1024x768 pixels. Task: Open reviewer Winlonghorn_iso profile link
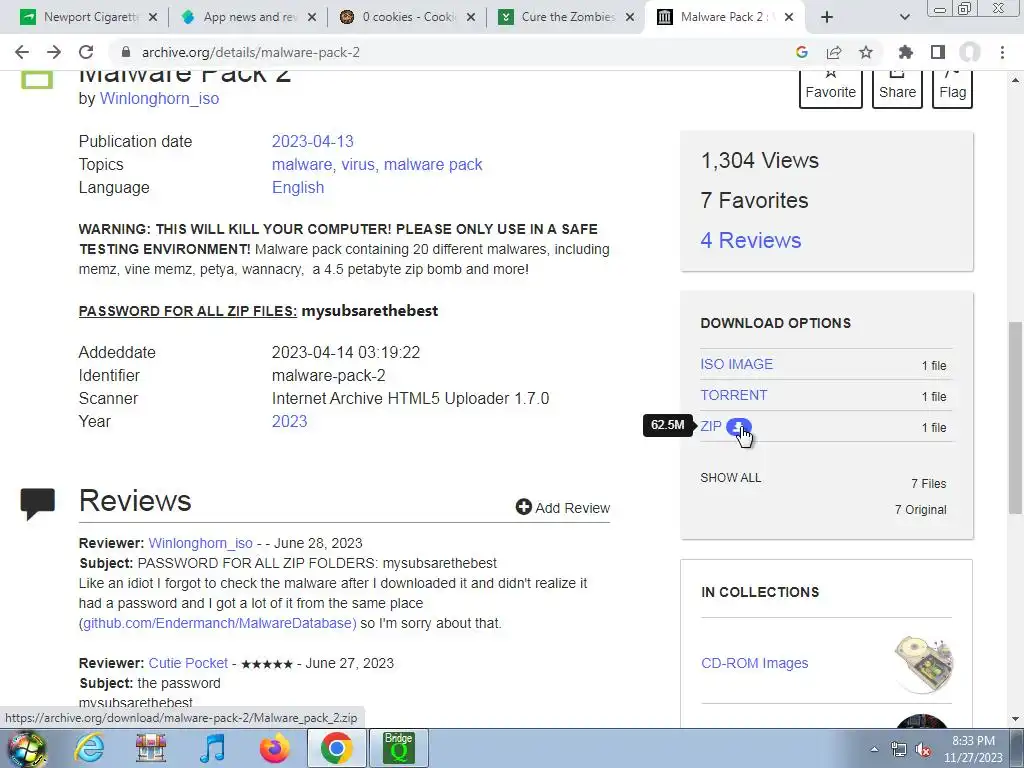[x=200, y=543]
